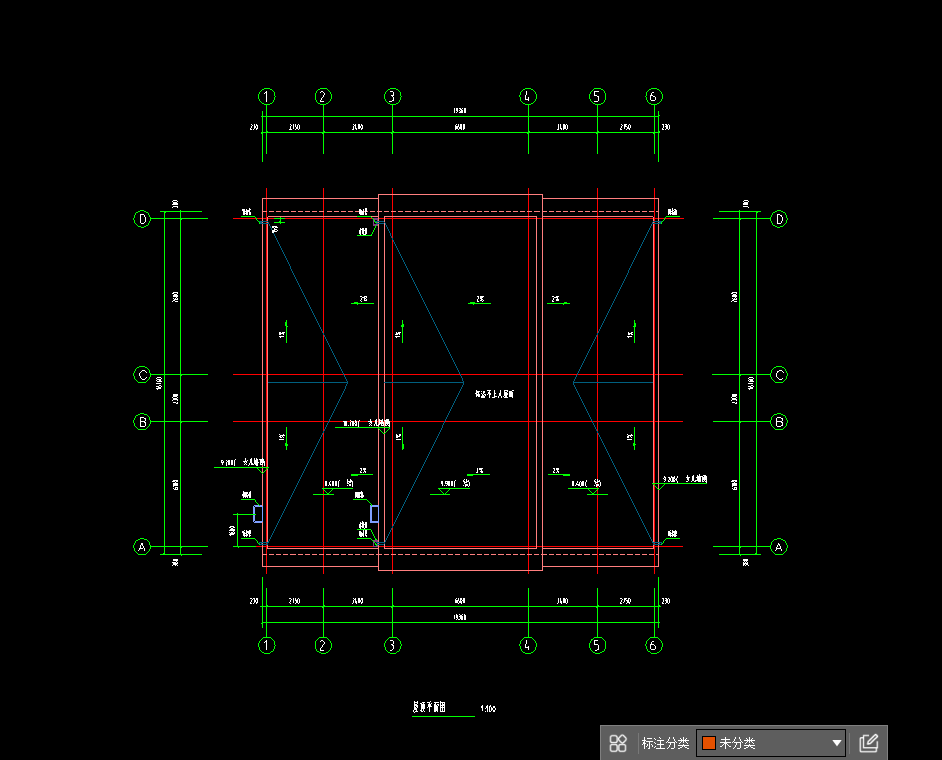Click the edit annotation pencil icon
Screen dimensions: 942x760
[x=869, y=743]
